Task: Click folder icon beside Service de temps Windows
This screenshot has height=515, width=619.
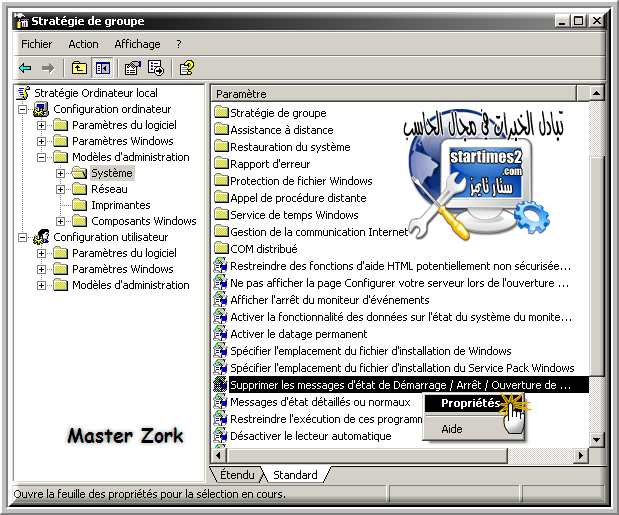Action: pyautogui.click(x=221, y=214)
